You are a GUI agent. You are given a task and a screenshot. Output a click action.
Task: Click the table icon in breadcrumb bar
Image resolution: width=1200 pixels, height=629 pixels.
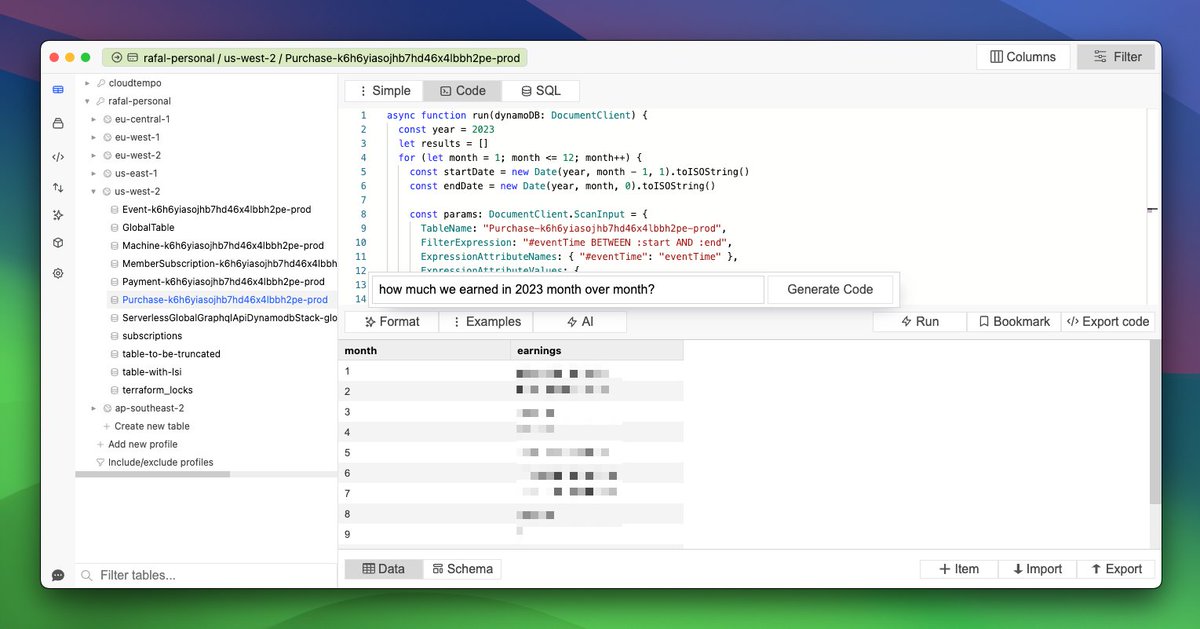pyautogui.click(x=133, y=58)
